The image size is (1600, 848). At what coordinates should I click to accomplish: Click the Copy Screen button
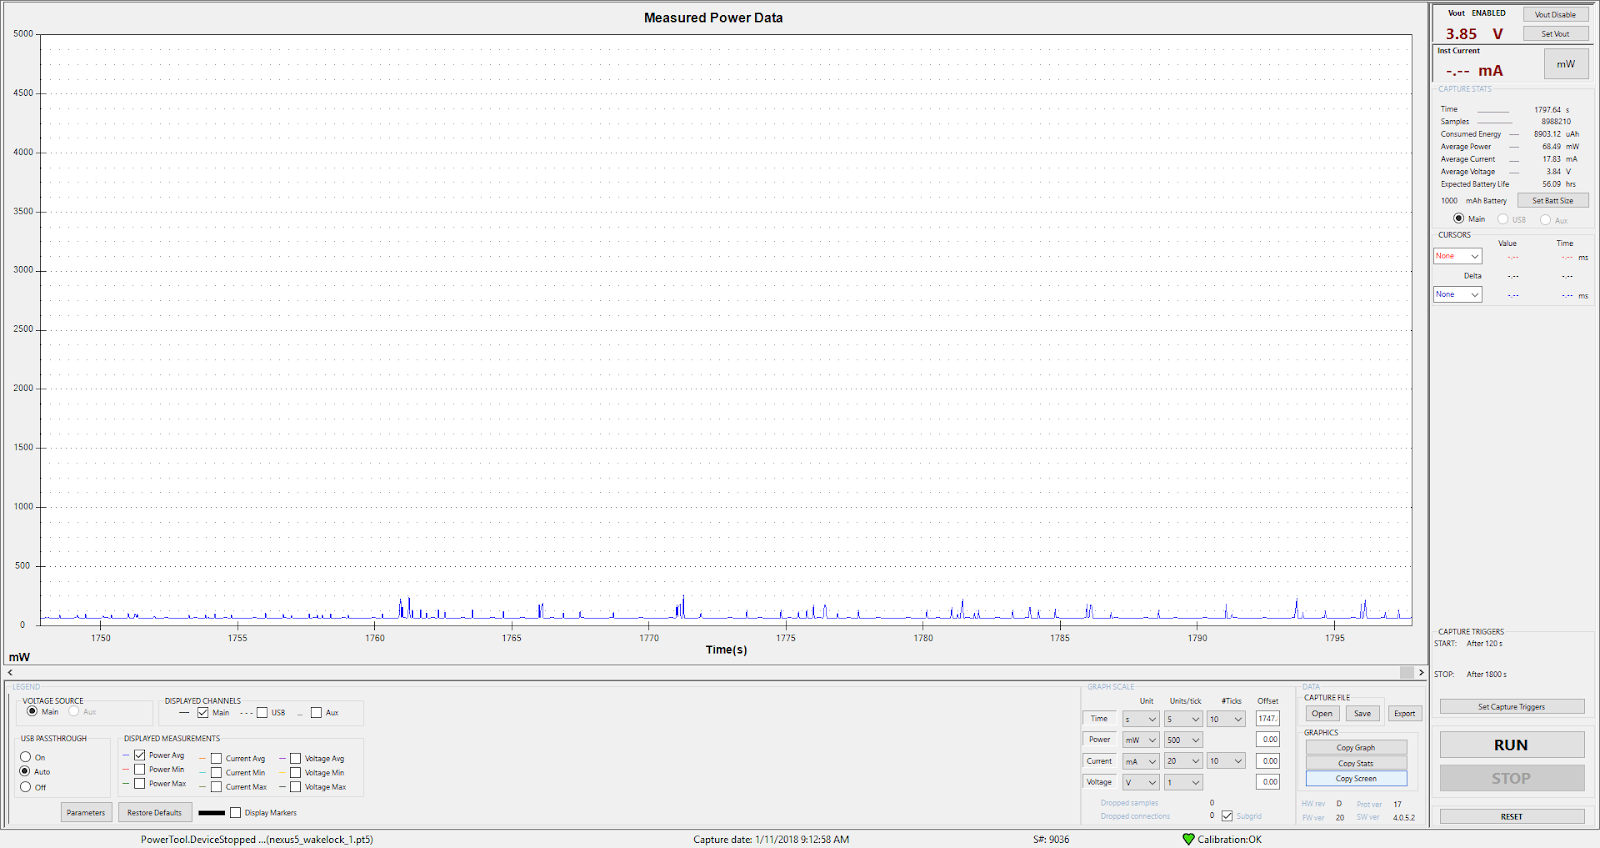pos(1356,778)
